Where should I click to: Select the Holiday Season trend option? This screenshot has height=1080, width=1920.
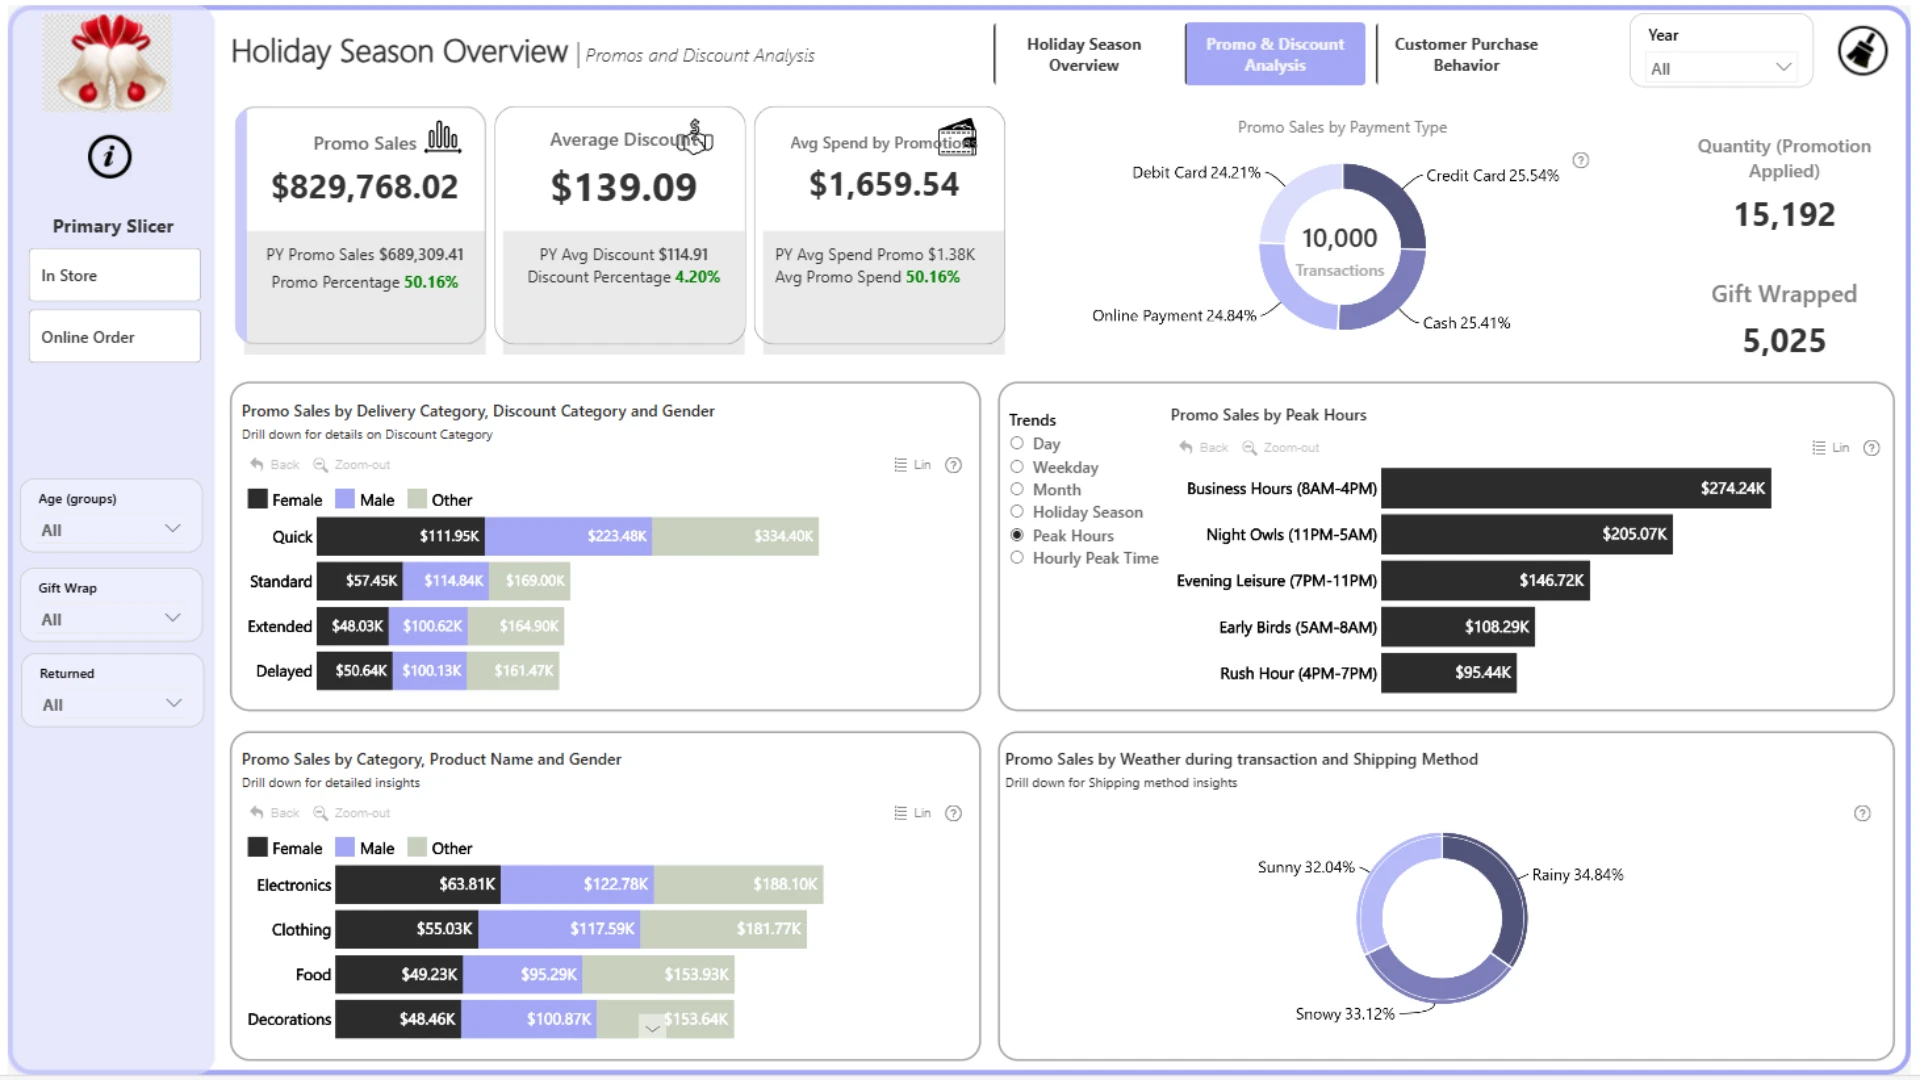(1076, 512)
